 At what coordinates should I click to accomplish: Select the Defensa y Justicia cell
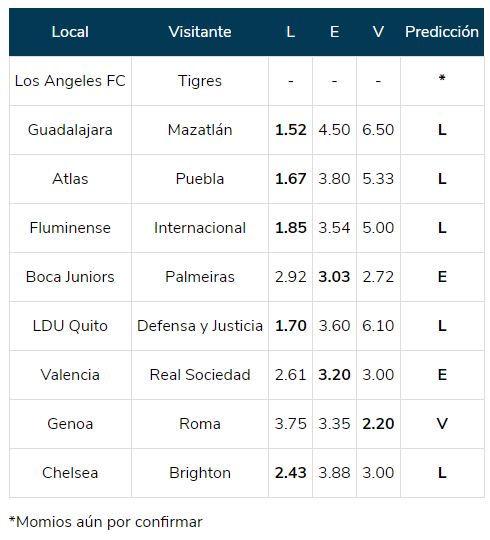pyautogui.click(x=200, y=326)
